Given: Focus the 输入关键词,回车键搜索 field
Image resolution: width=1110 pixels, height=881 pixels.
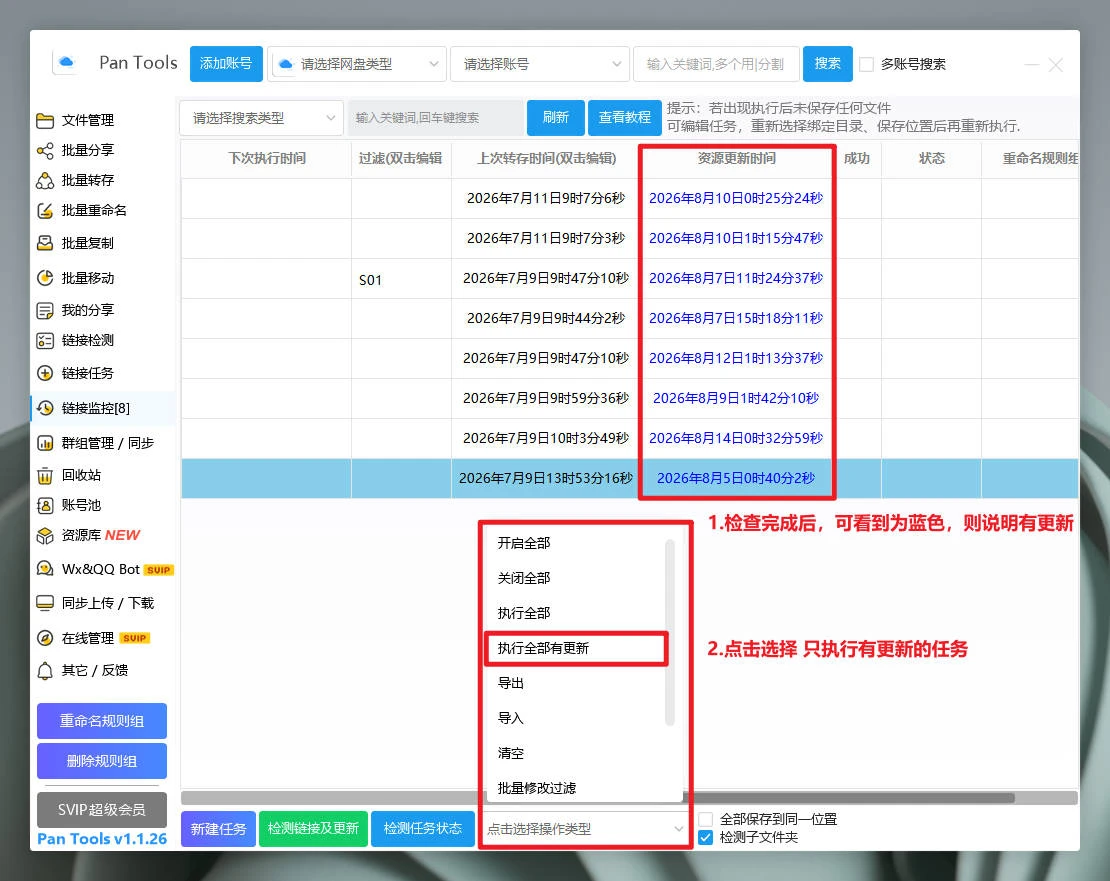Looking at the screenshot, I should coord(435,118).
